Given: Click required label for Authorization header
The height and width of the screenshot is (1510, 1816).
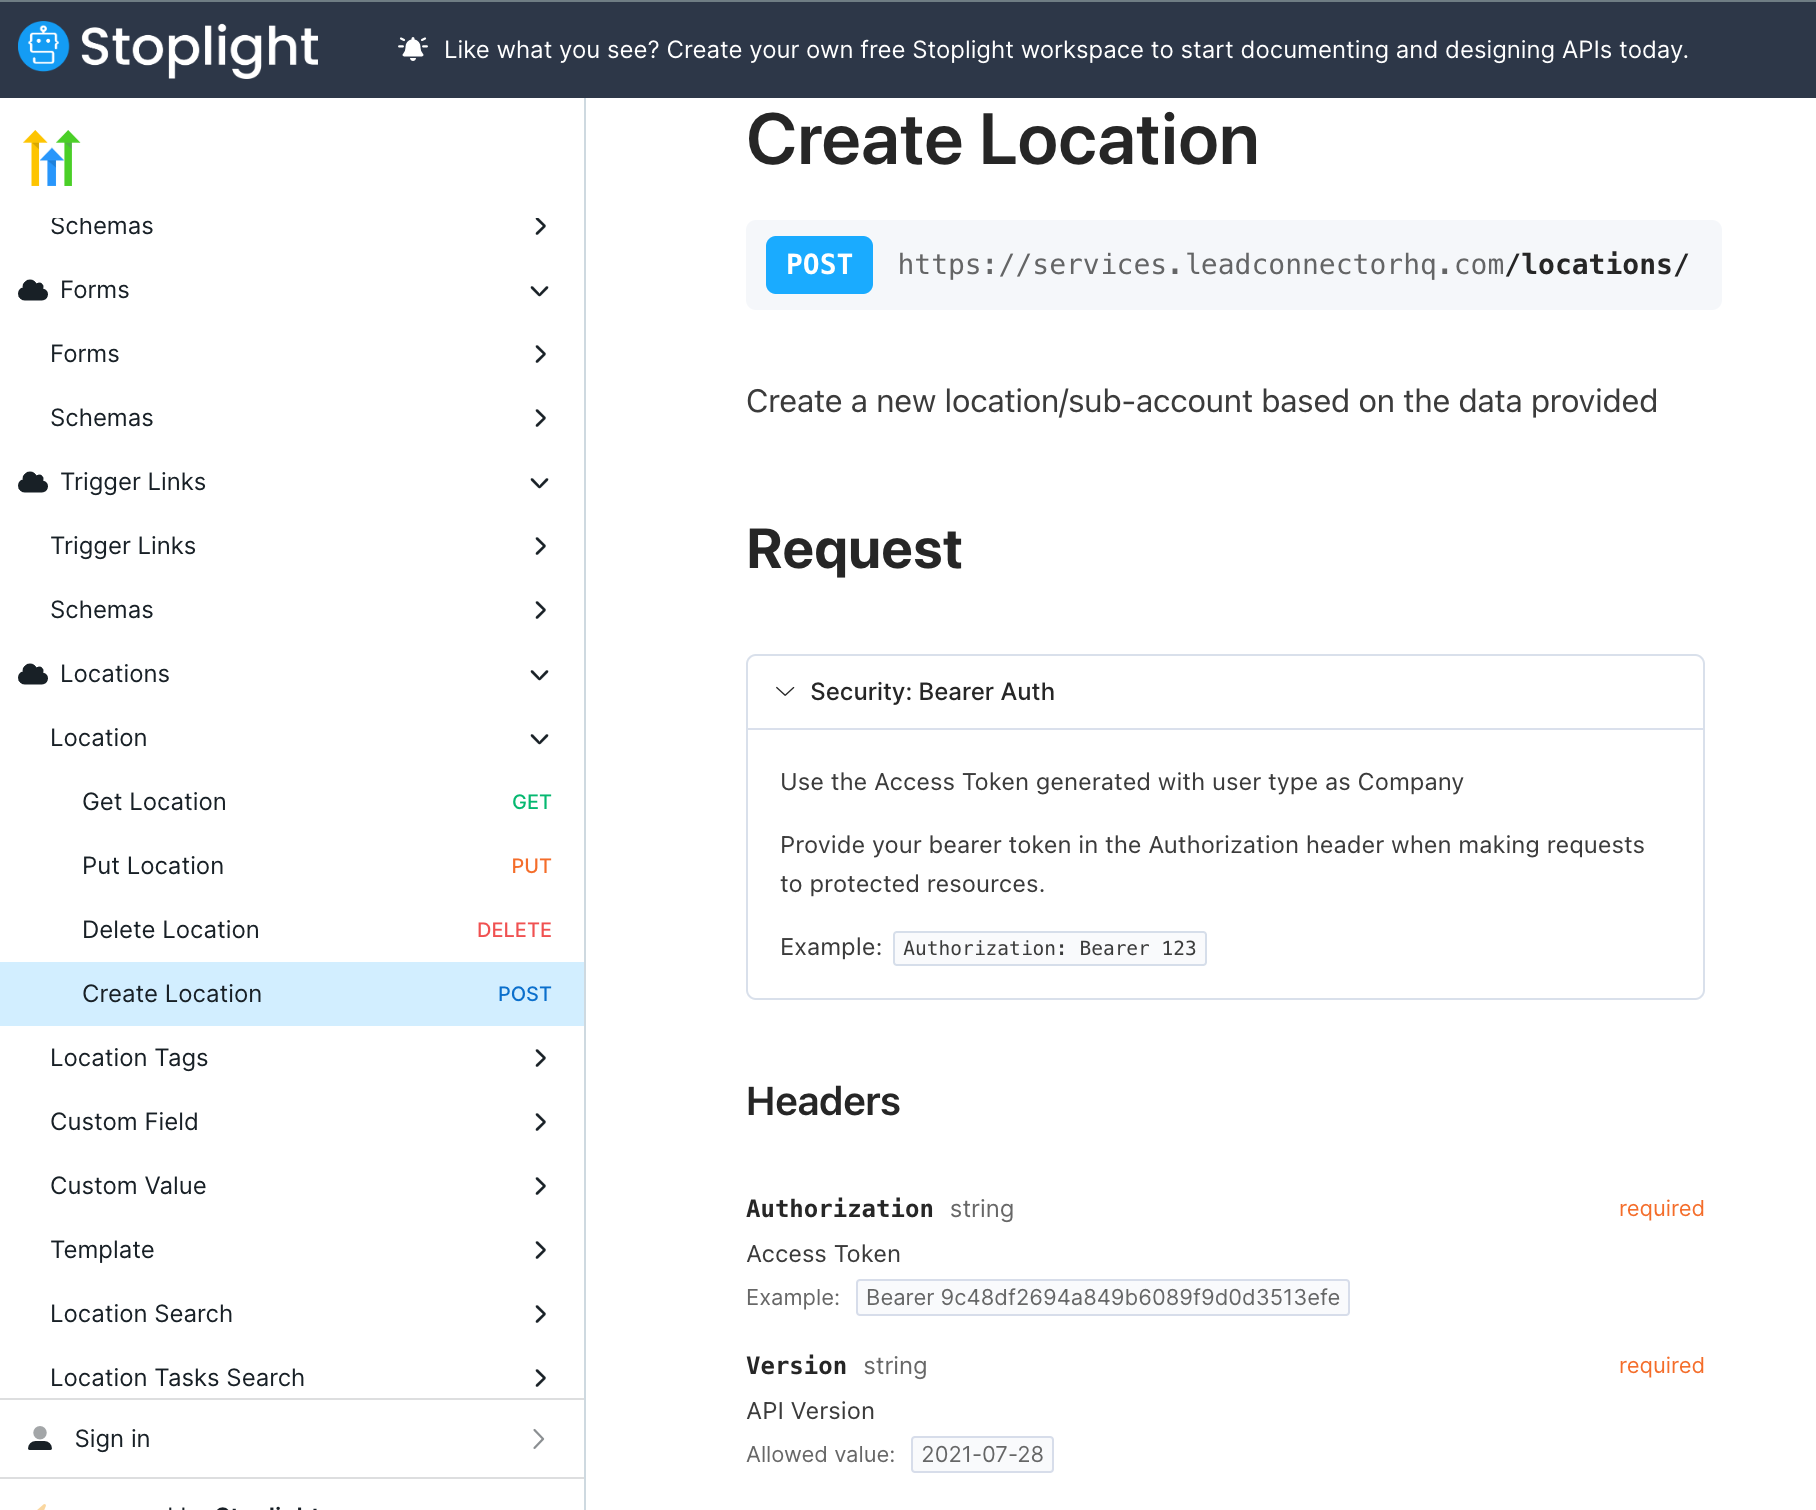Looking at the screenshot, I should [x=1661, y=1208].
